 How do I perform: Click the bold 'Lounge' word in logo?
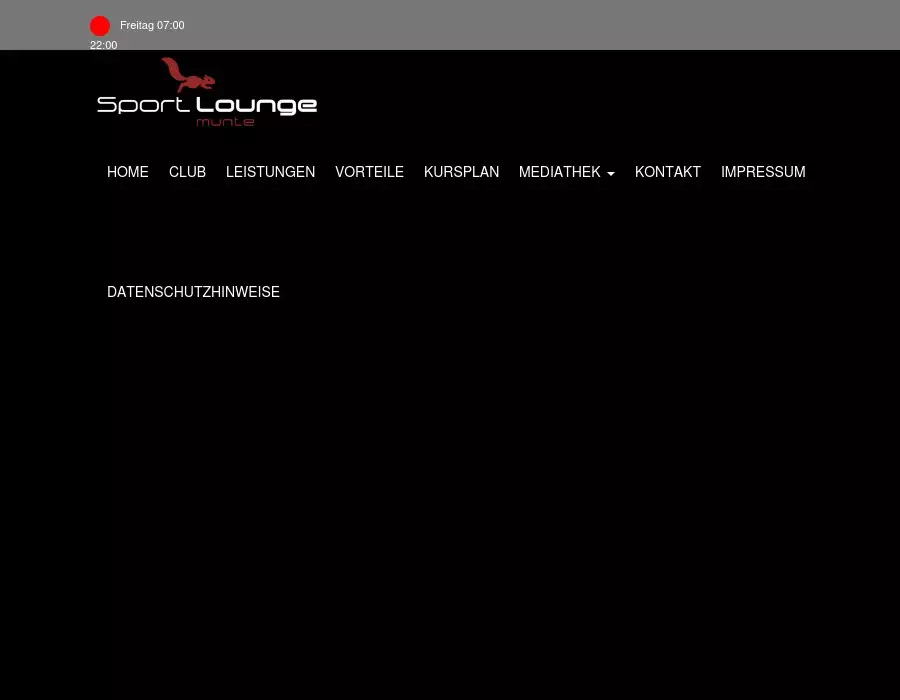[x=256, y=105]
